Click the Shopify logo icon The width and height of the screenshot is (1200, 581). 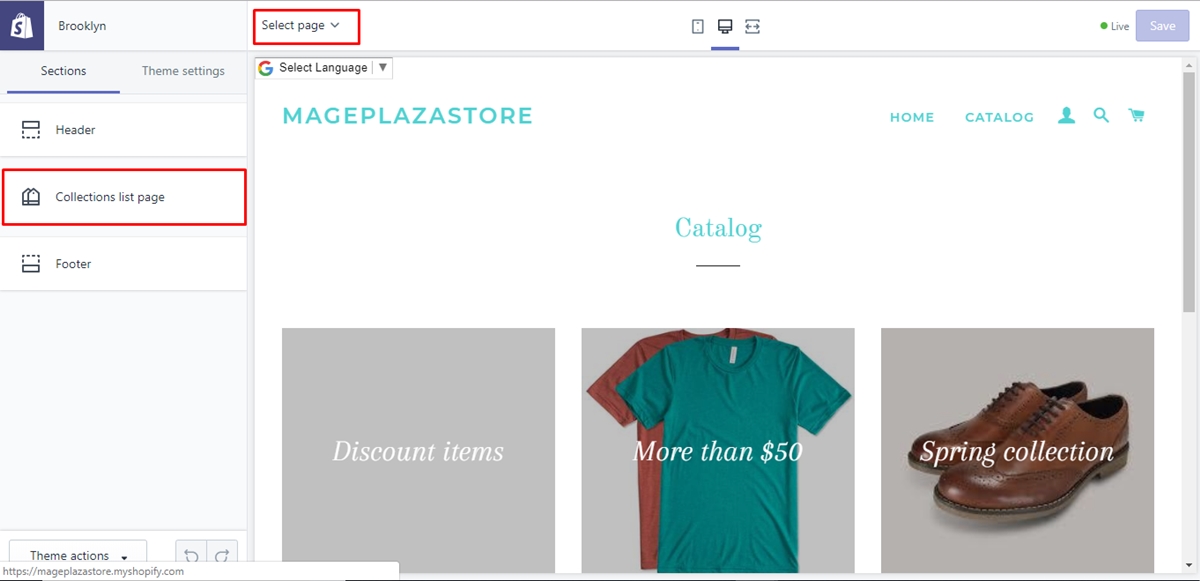pyautogui.click(x=22, y=25)
